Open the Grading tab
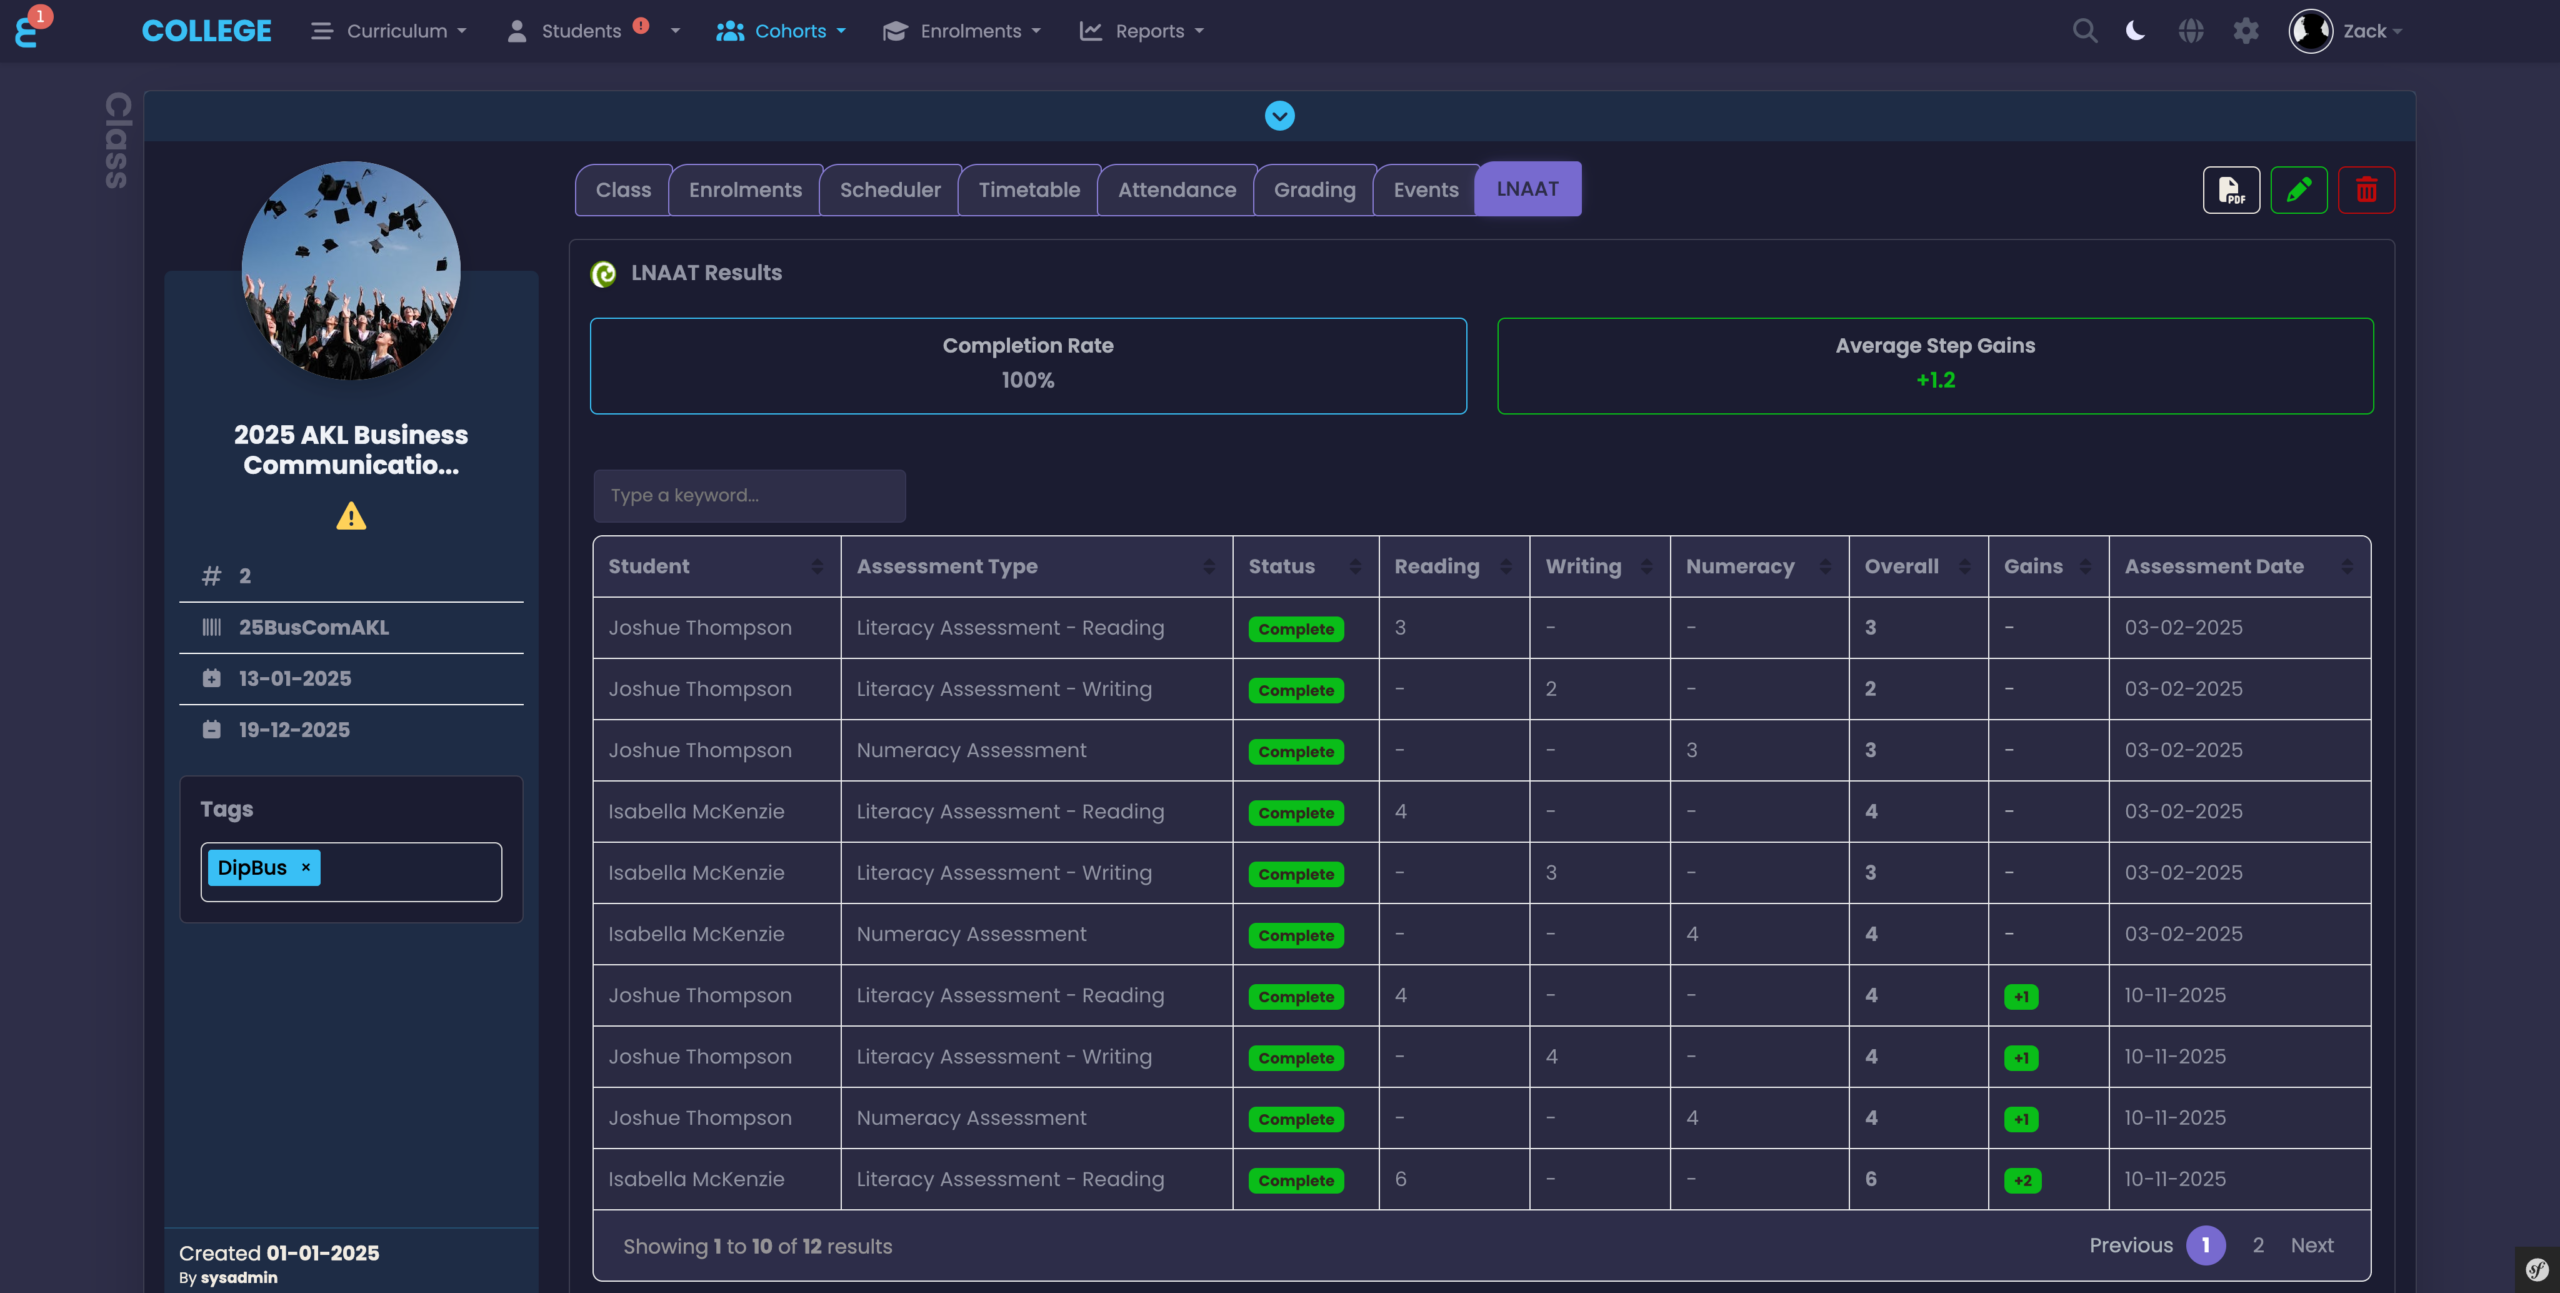Image resolution: width=2560 pixels, height=1293 pixels. click(1314, 189)
